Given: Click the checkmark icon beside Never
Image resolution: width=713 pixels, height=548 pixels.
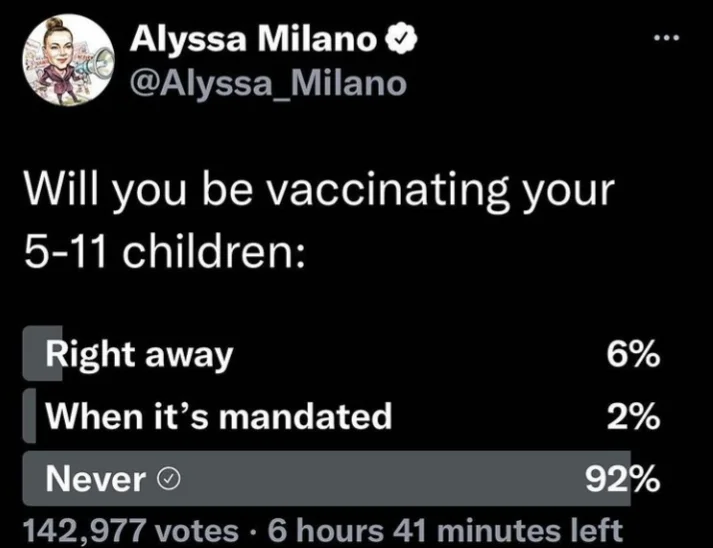Looking at the screenshot, I should [170, 480].
